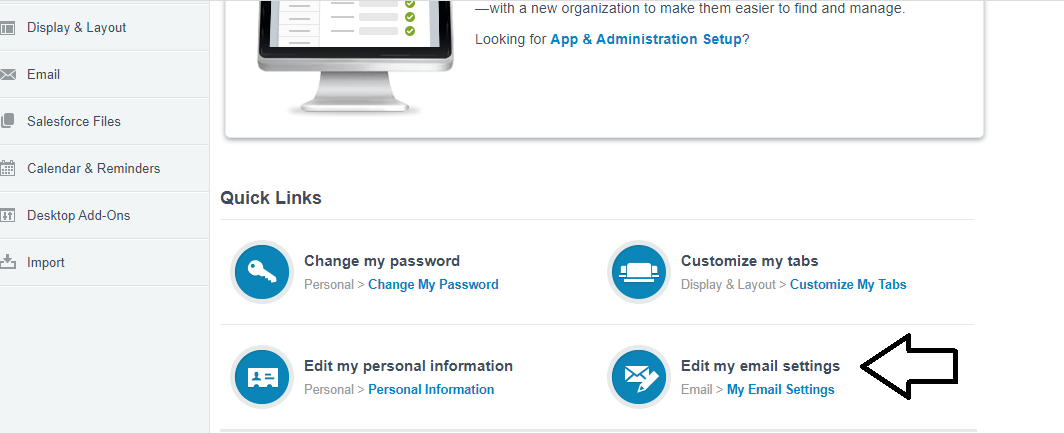Click the Display & Layout sidebar icon

pos(8,28)
